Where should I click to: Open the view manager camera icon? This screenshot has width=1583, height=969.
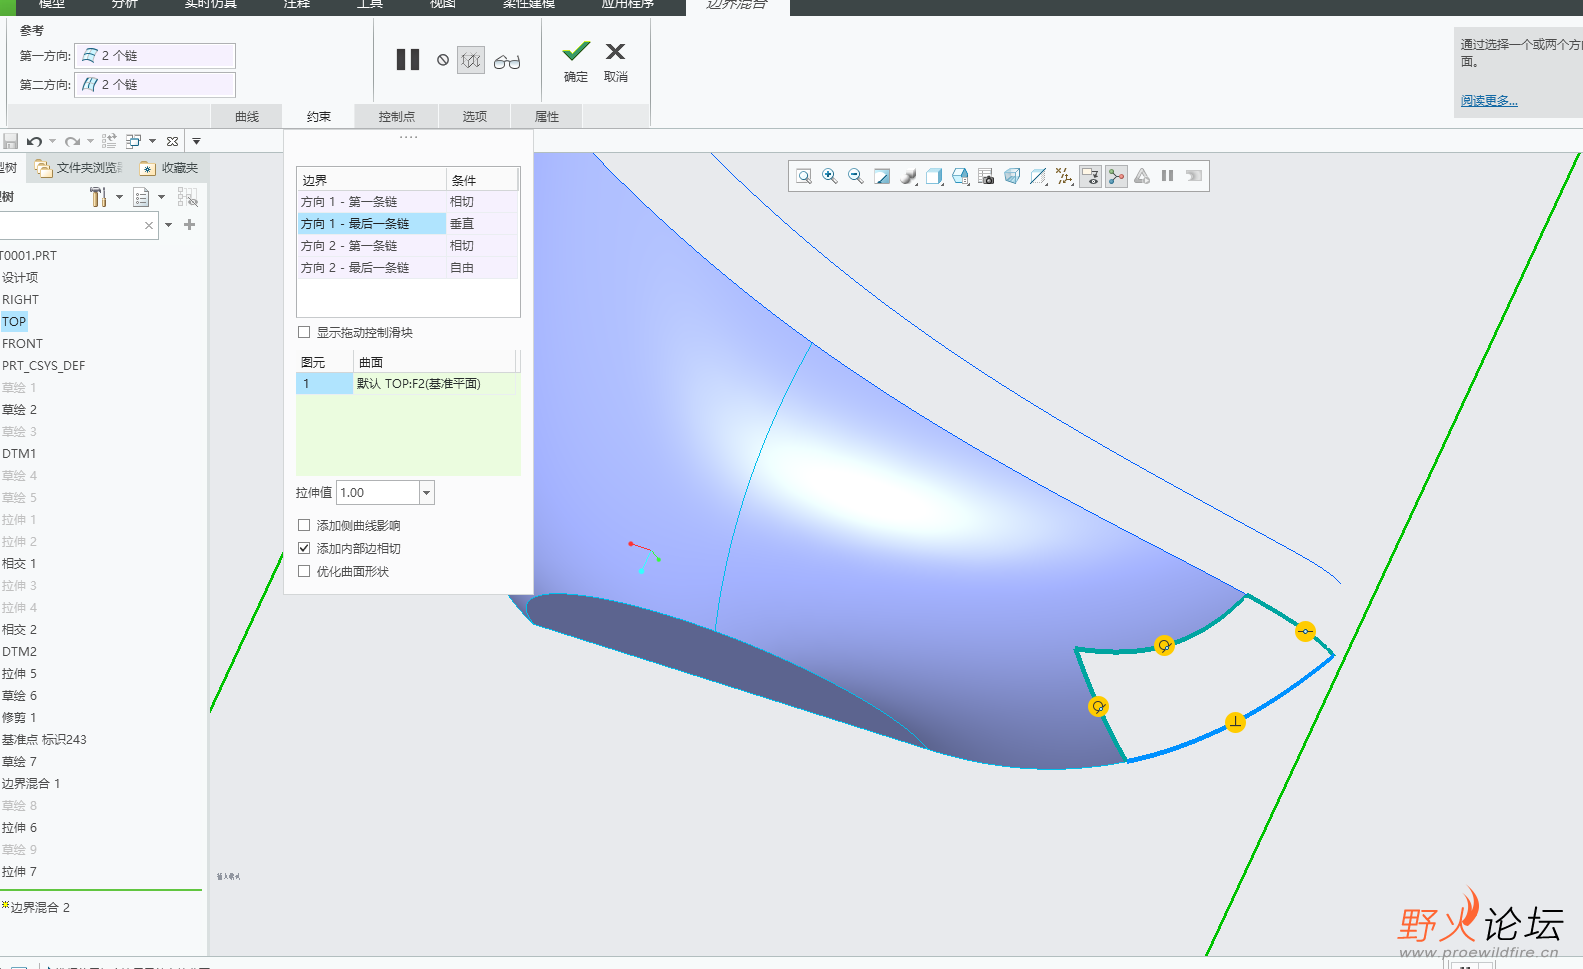(986, 176)
